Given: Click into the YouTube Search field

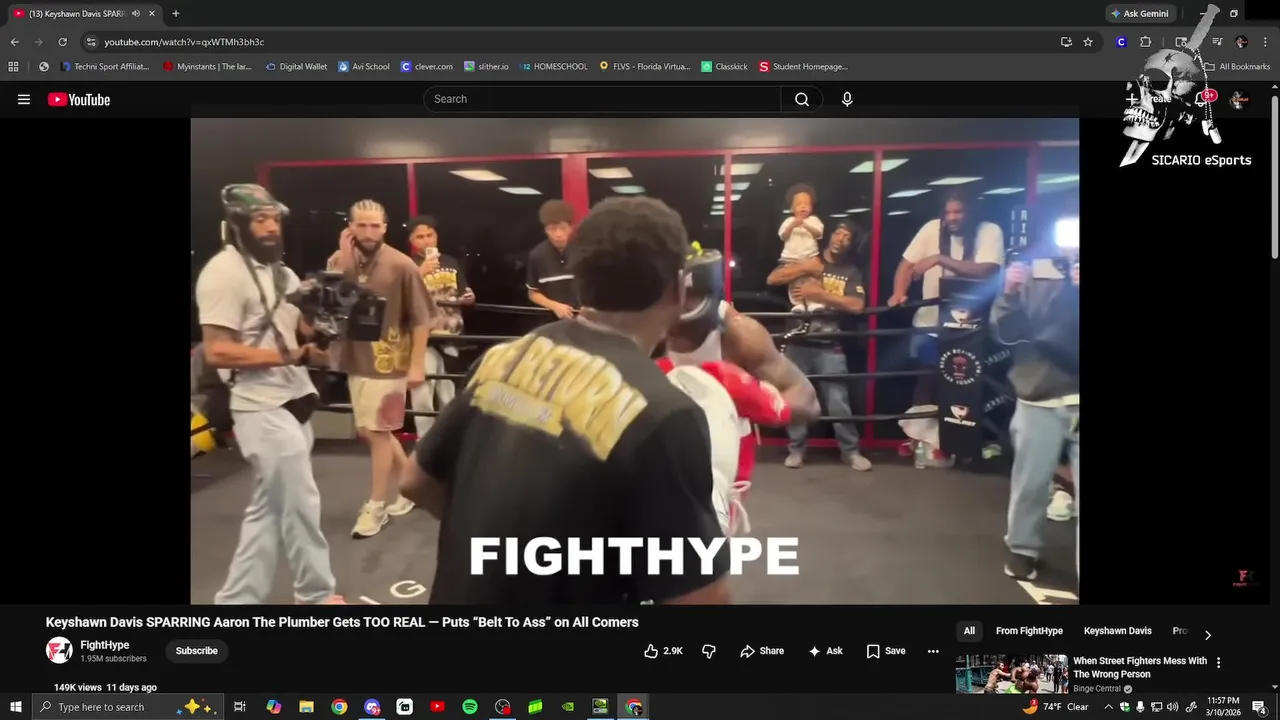Looking at the screenshot, I should click(602, 99).
